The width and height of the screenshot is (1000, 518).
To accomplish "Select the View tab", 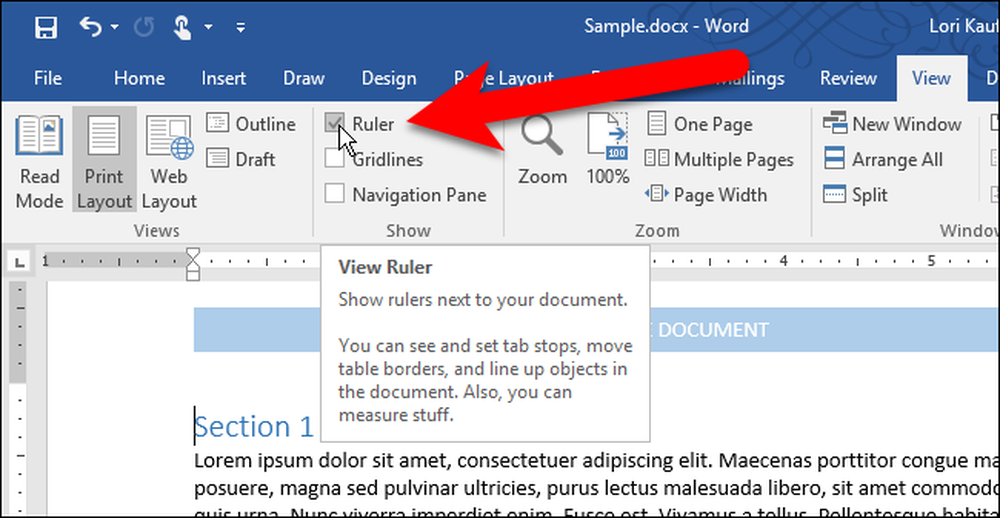I will pyautogui.click(x=931, y=78).
